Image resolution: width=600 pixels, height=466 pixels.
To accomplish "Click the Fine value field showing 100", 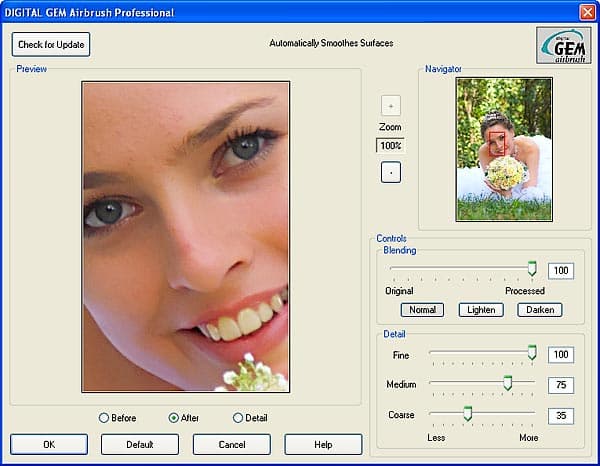I will (x=561, y=355).
